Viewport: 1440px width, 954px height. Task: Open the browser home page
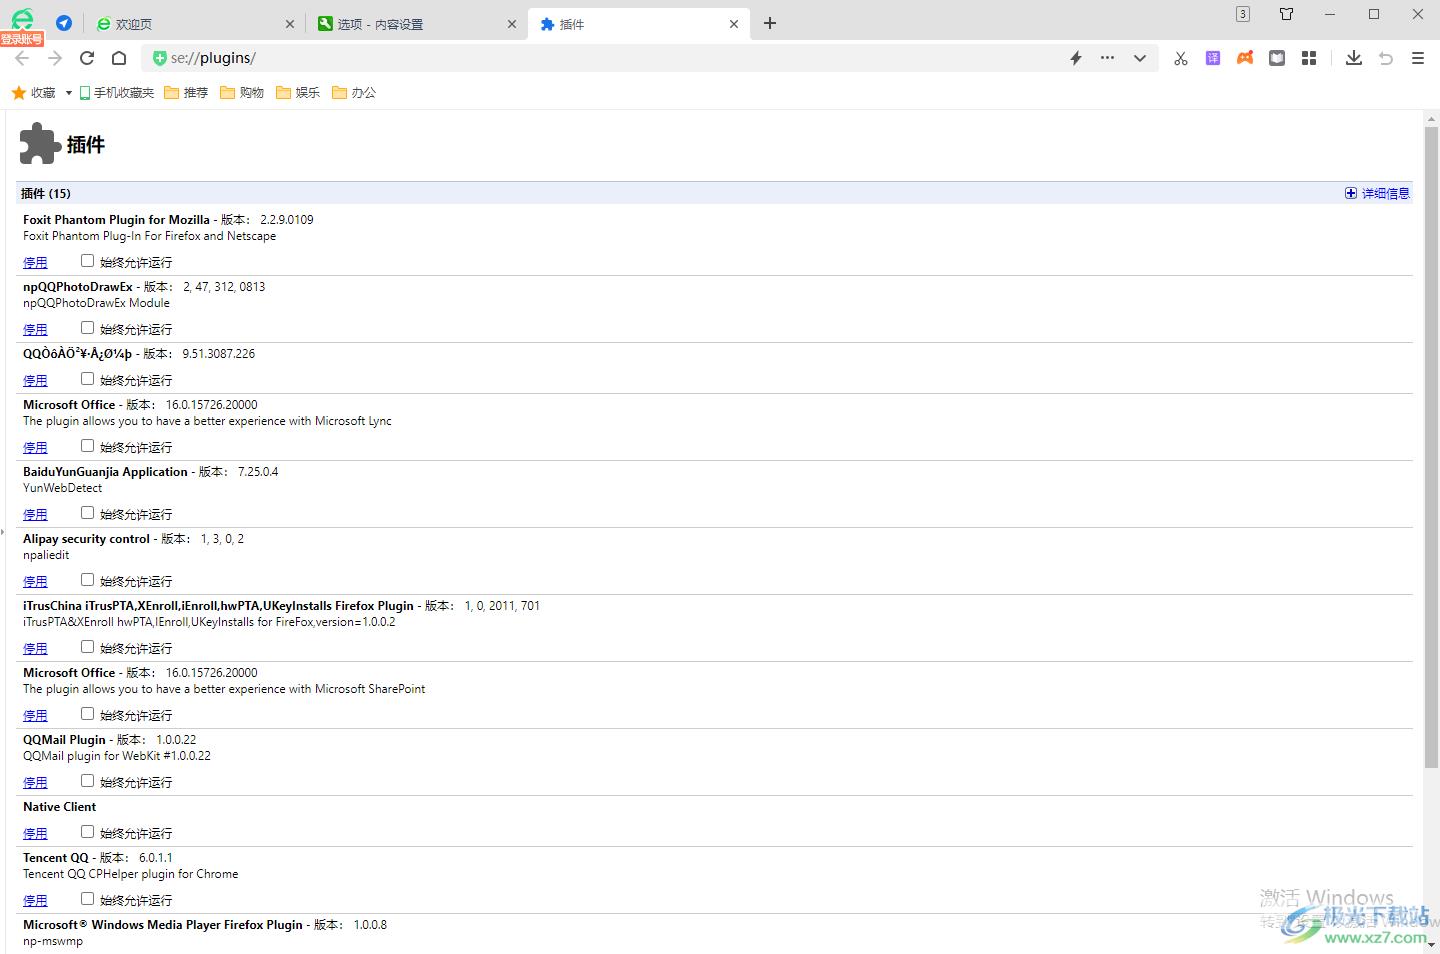(x=119, y=58)
